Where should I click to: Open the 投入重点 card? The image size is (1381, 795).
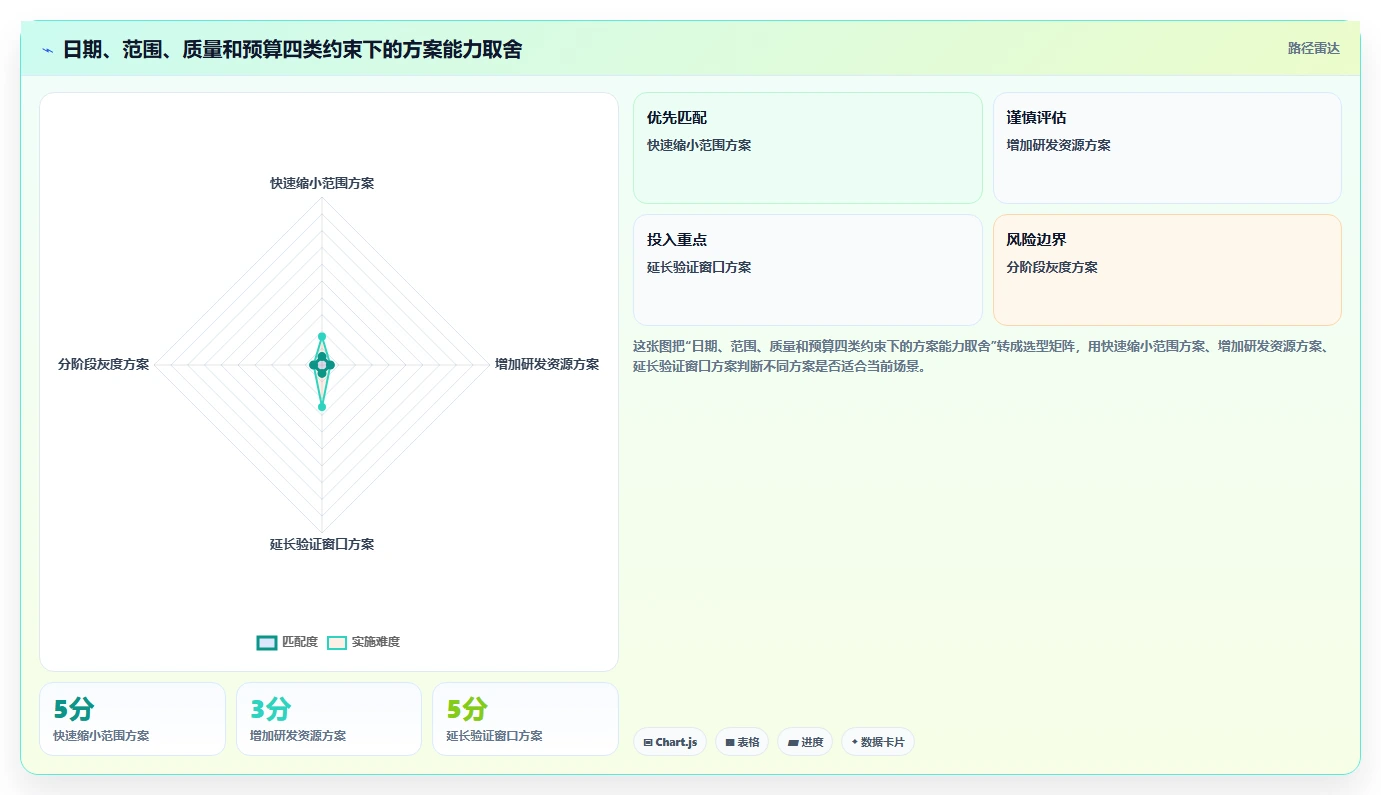pos(808,270)
